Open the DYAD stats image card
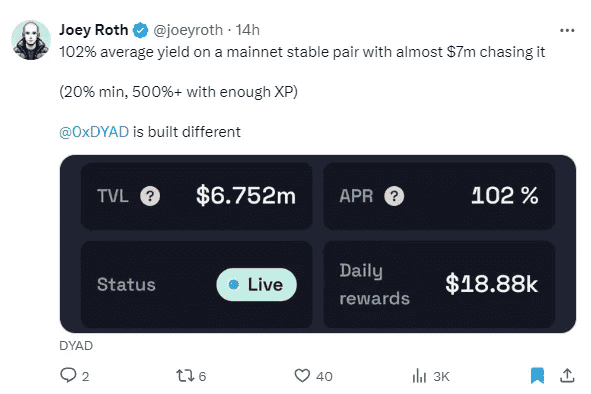 tap(318, 244)
